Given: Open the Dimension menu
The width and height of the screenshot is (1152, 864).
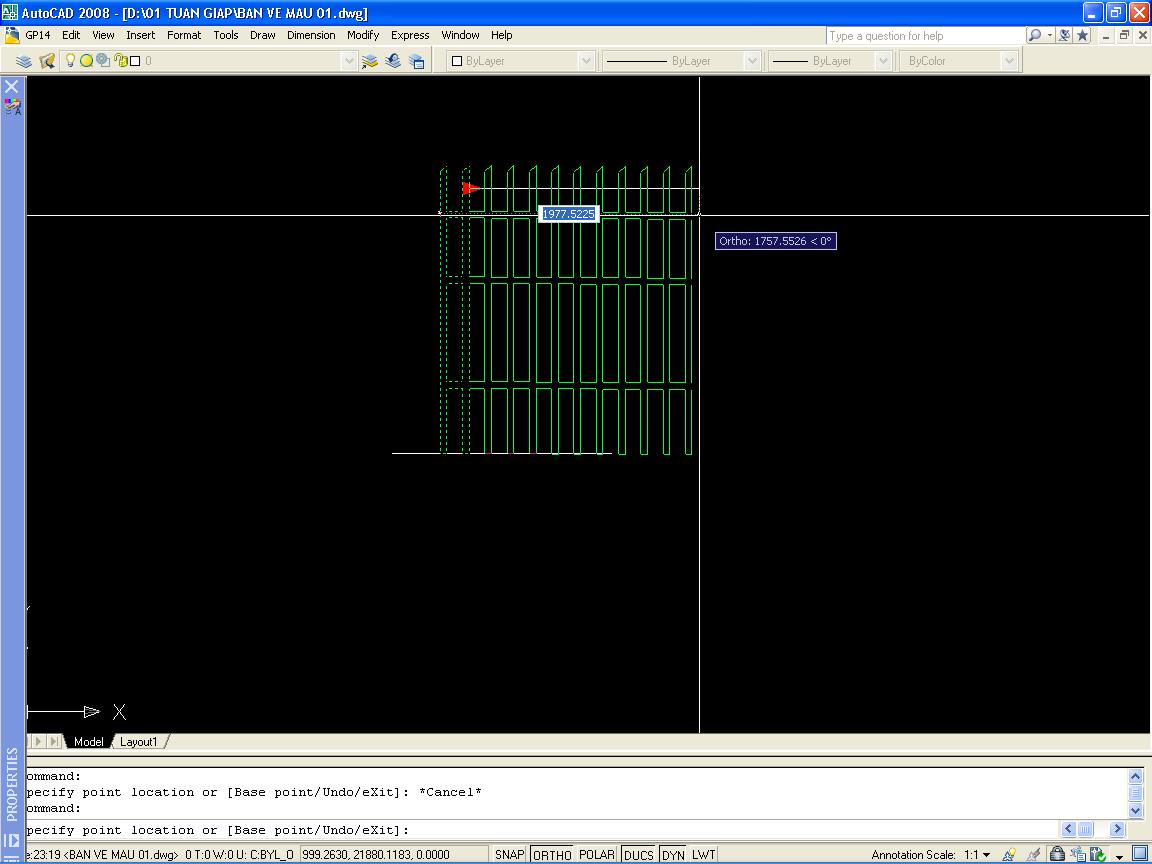Looking at the screenshot, I should [311, 35].
